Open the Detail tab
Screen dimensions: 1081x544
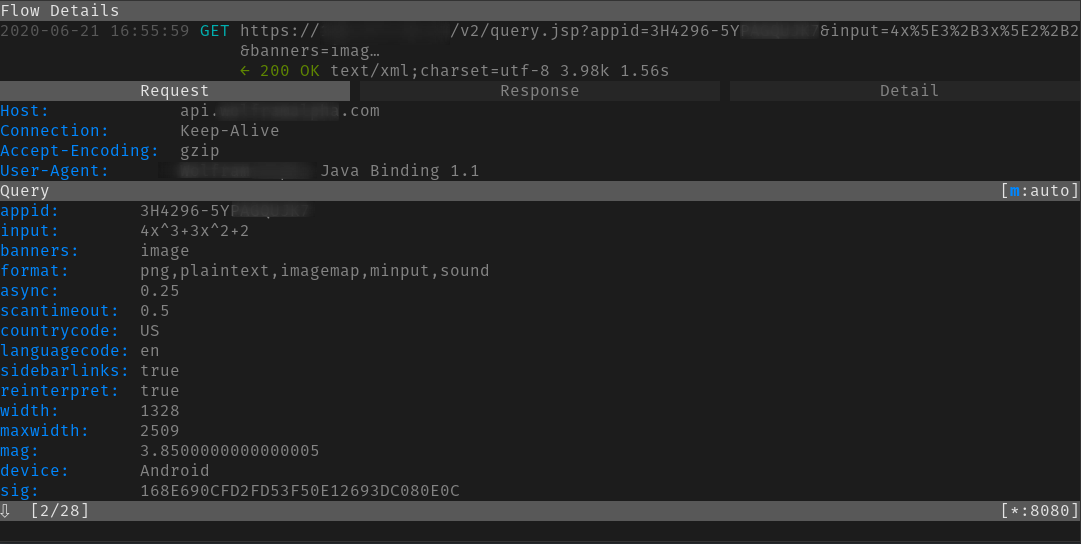pos(908,91)
